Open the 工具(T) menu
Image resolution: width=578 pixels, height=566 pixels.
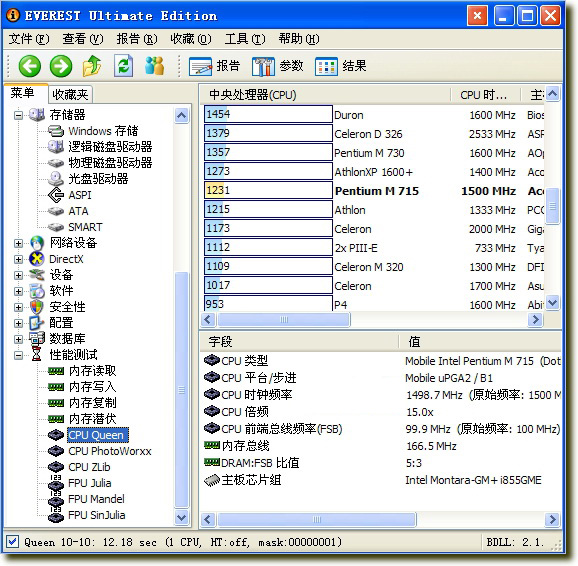245,39
